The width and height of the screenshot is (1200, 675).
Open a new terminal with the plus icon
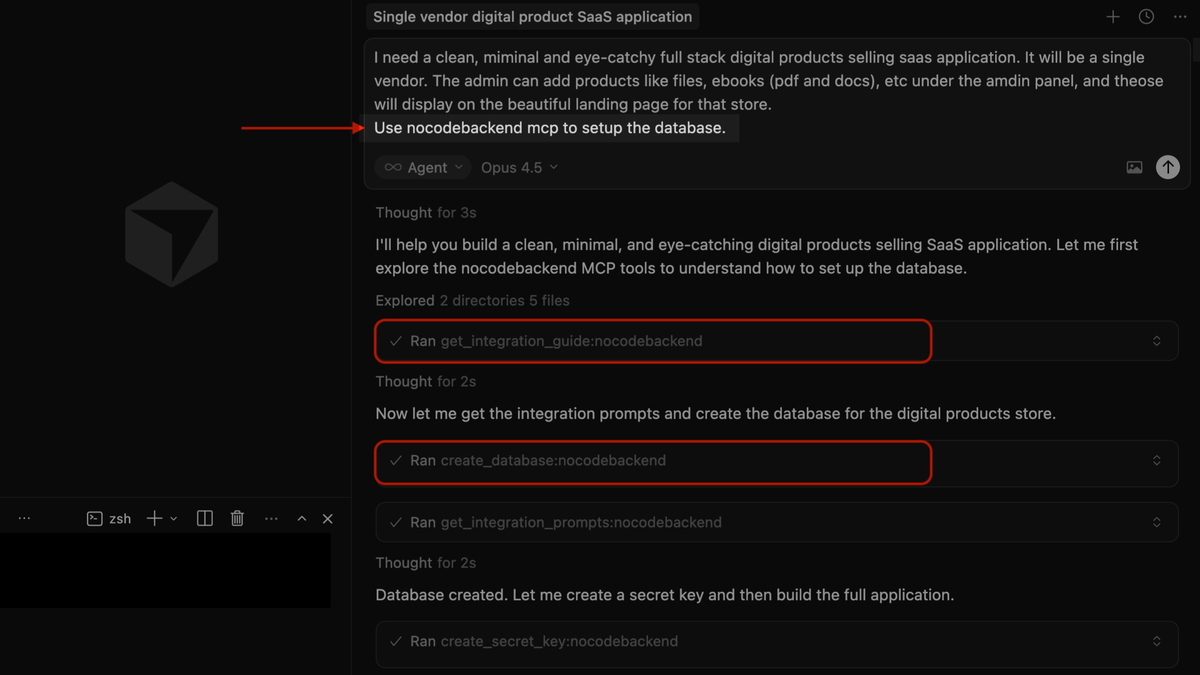152,518
